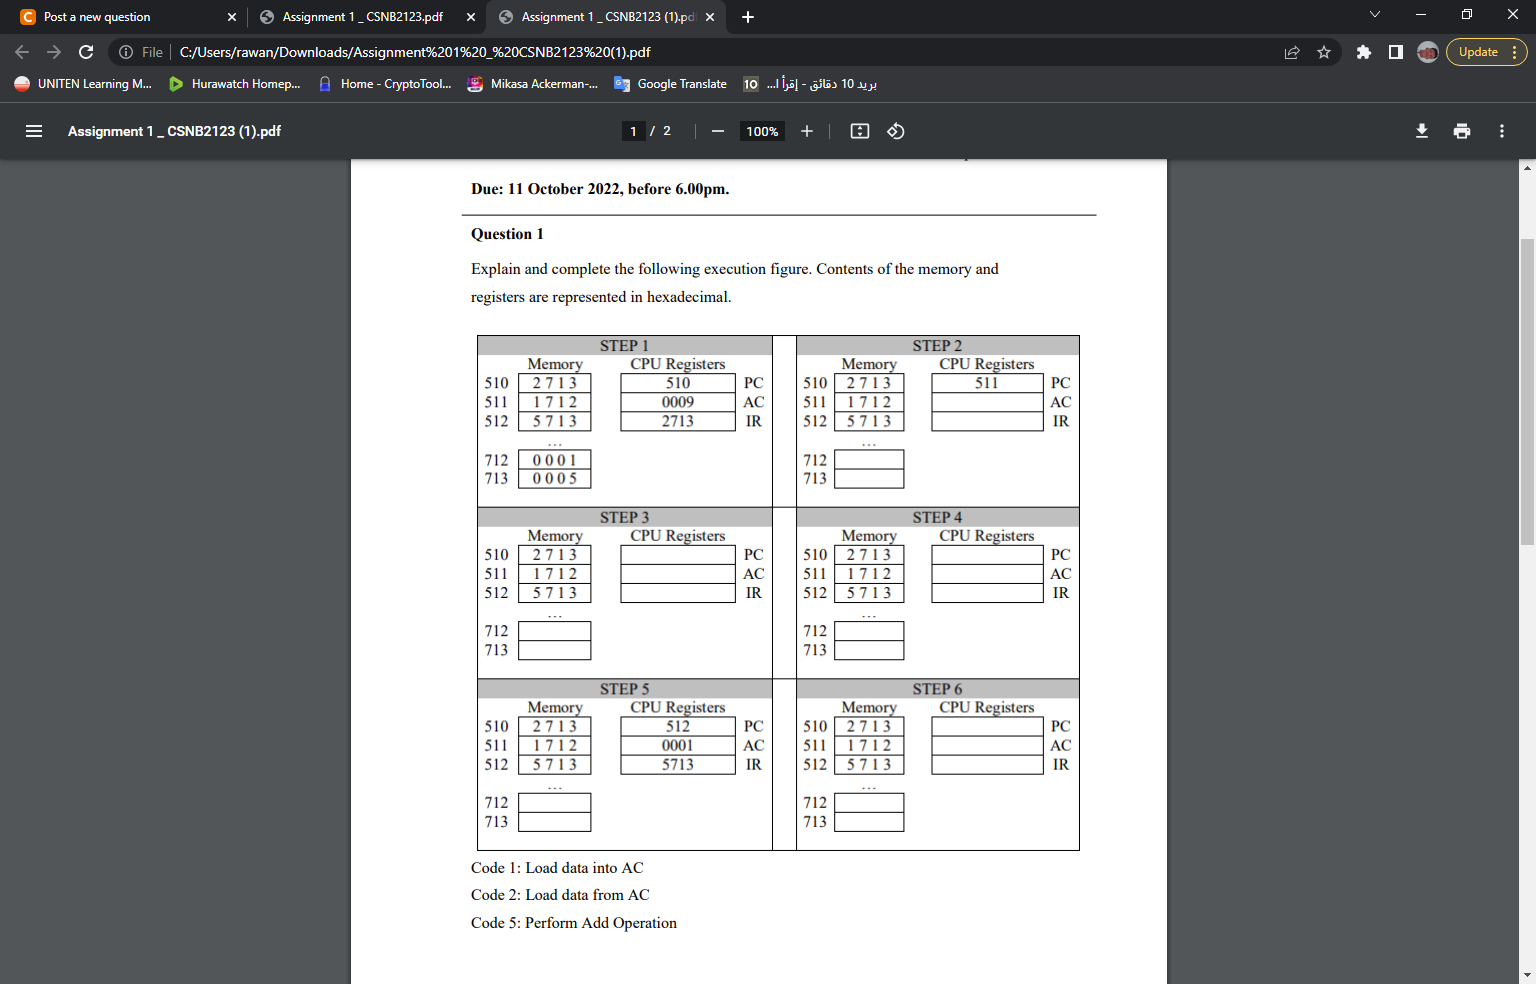Open the Google Translate bookmark

pos(671,84)
